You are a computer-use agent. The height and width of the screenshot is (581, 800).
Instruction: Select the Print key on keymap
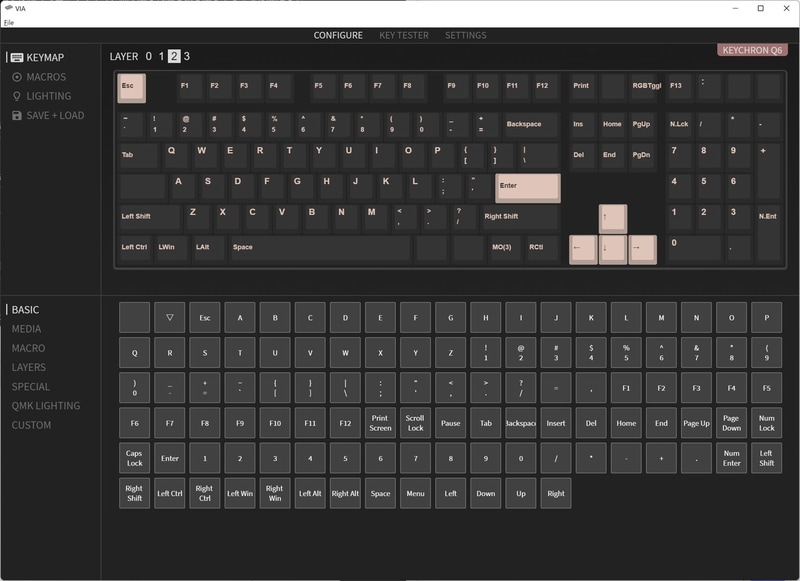(583, 87)
